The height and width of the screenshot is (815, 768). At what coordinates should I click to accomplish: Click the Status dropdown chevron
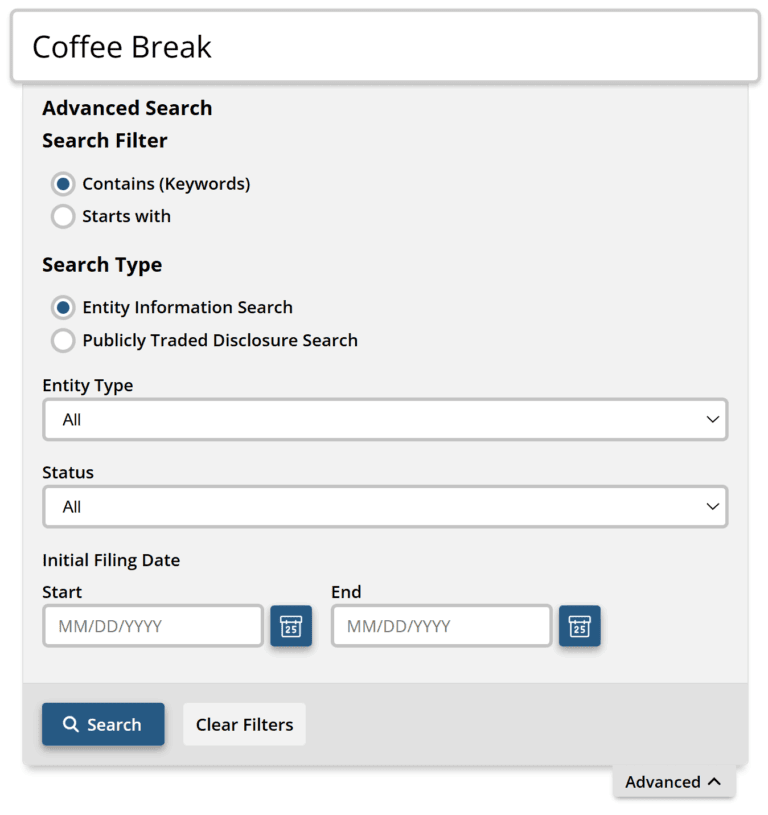[x=713, y=507]
